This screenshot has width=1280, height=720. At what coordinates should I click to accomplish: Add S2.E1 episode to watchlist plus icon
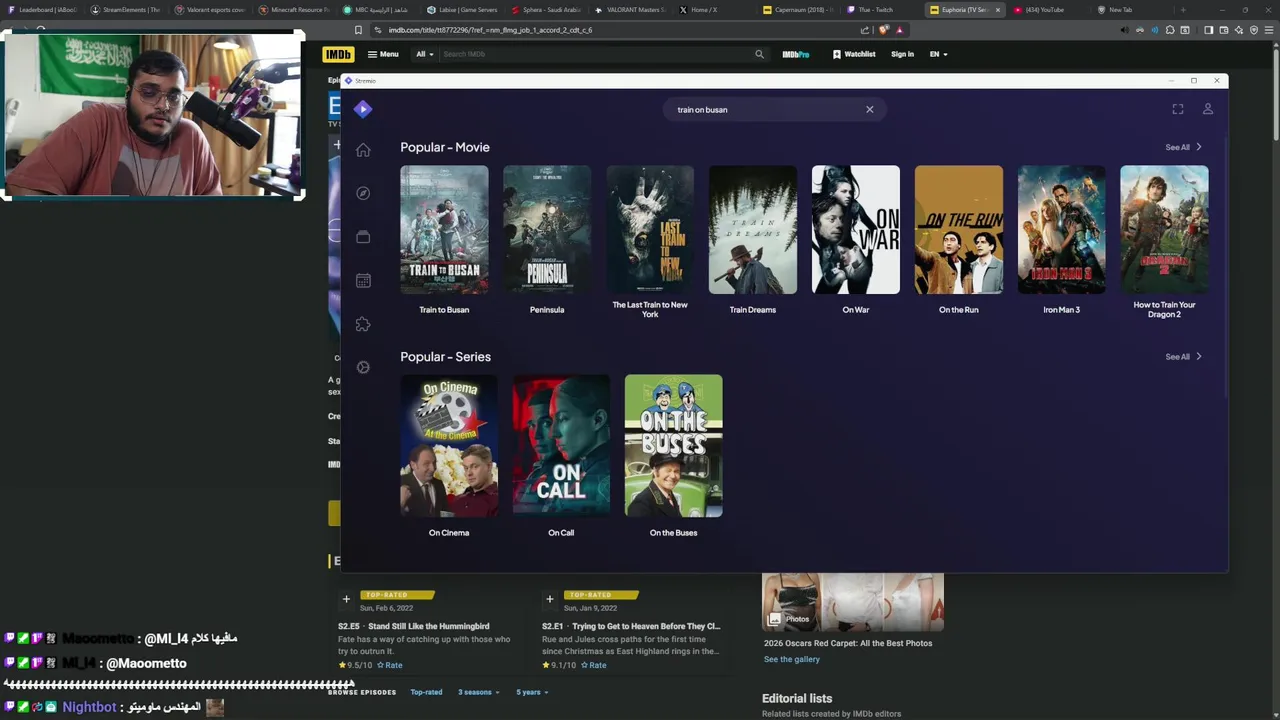click(549, 599)
